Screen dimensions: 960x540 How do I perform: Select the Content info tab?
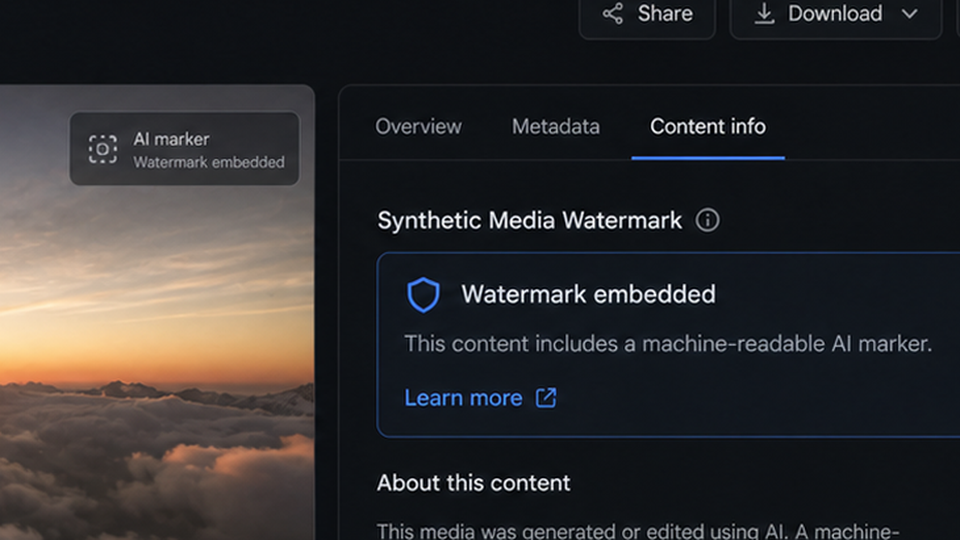coord(708,127)
